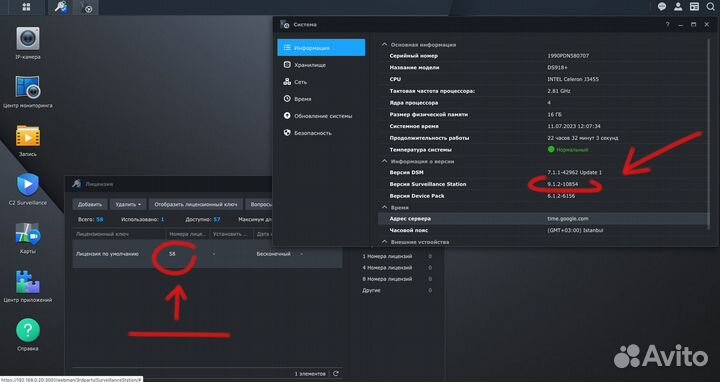
Task: Click the Использовано 1 count
Action: pos(142,219)
